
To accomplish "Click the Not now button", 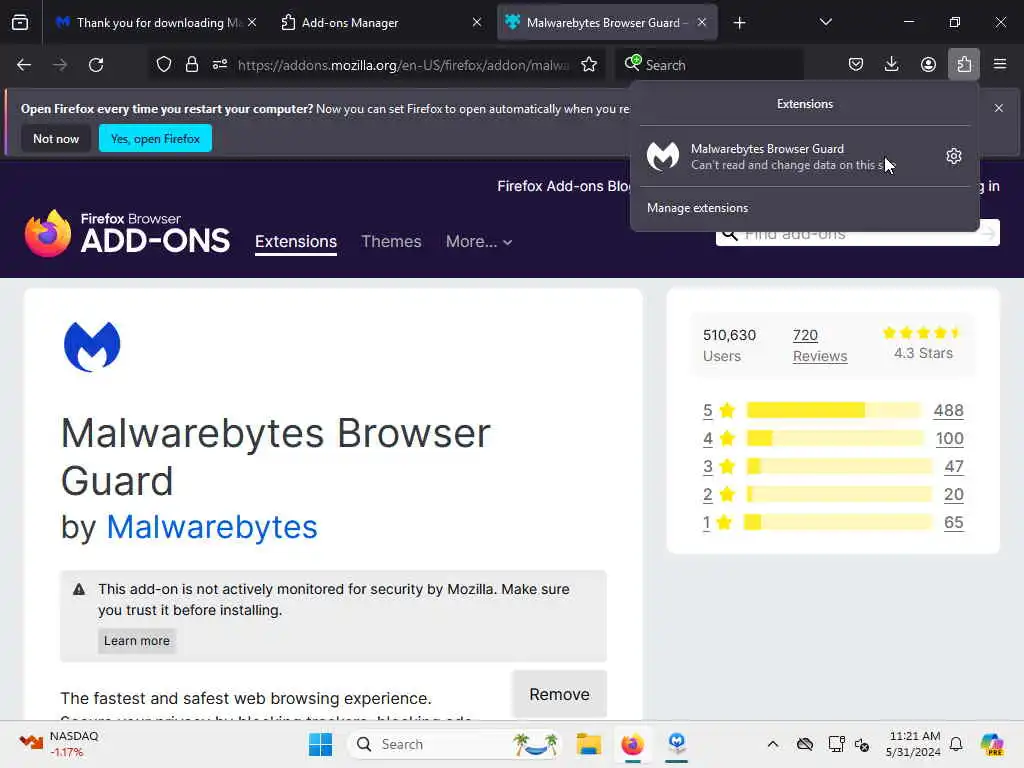I will (x=56, y=138).
